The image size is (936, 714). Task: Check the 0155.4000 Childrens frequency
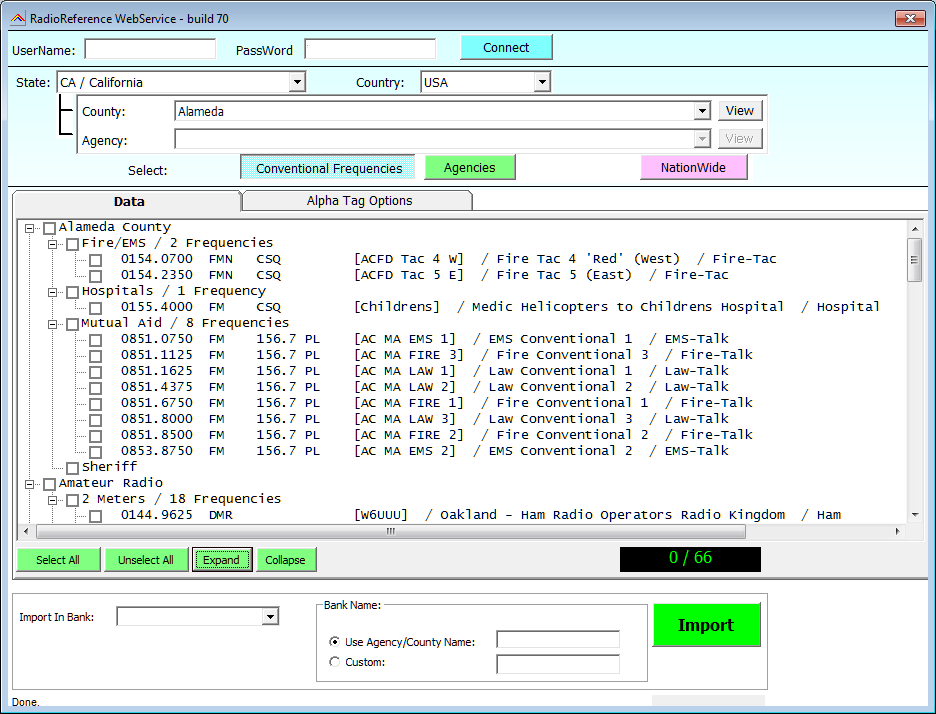[x=96, y=308]
